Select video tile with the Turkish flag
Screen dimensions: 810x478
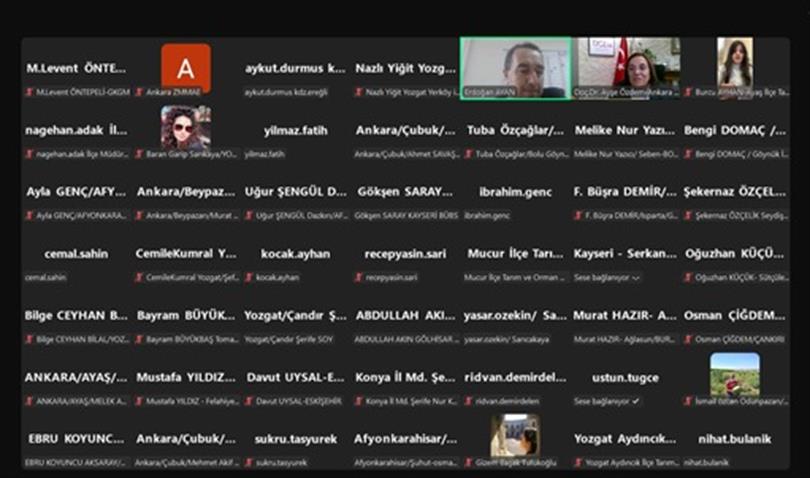point(626,68)
